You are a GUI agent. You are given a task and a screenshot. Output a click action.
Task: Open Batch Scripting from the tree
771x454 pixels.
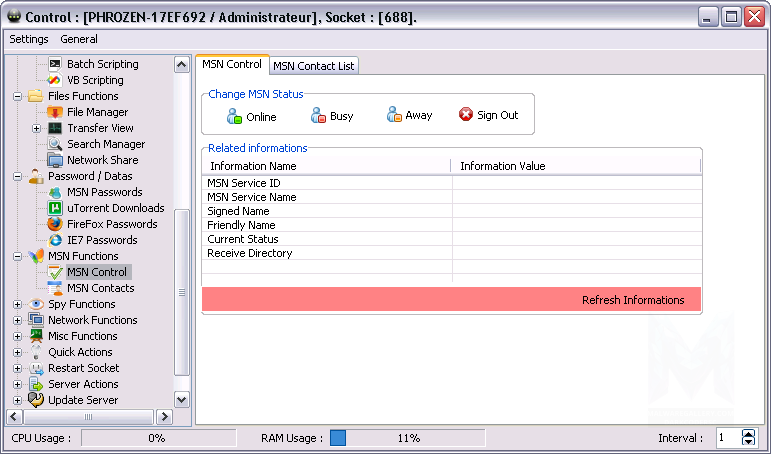(102, 64)
